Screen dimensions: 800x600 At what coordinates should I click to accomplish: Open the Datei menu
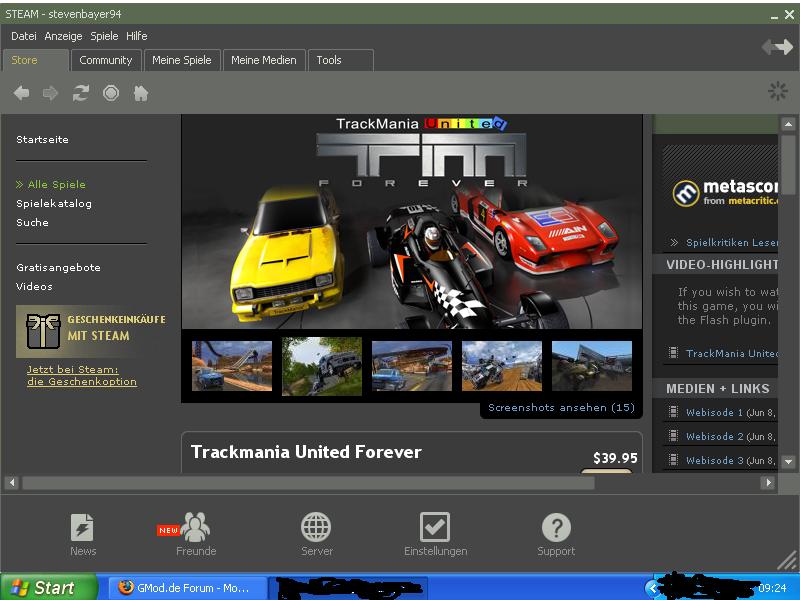coord(23,36)
